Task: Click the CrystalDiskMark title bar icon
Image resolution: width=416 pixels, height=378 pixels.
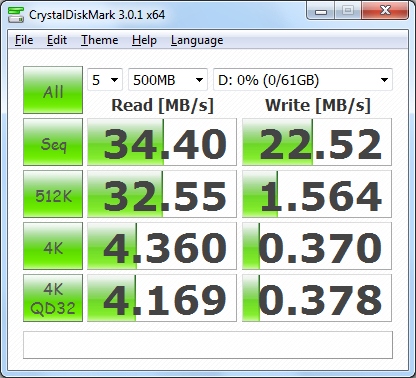Action: [x=16, y=15]
